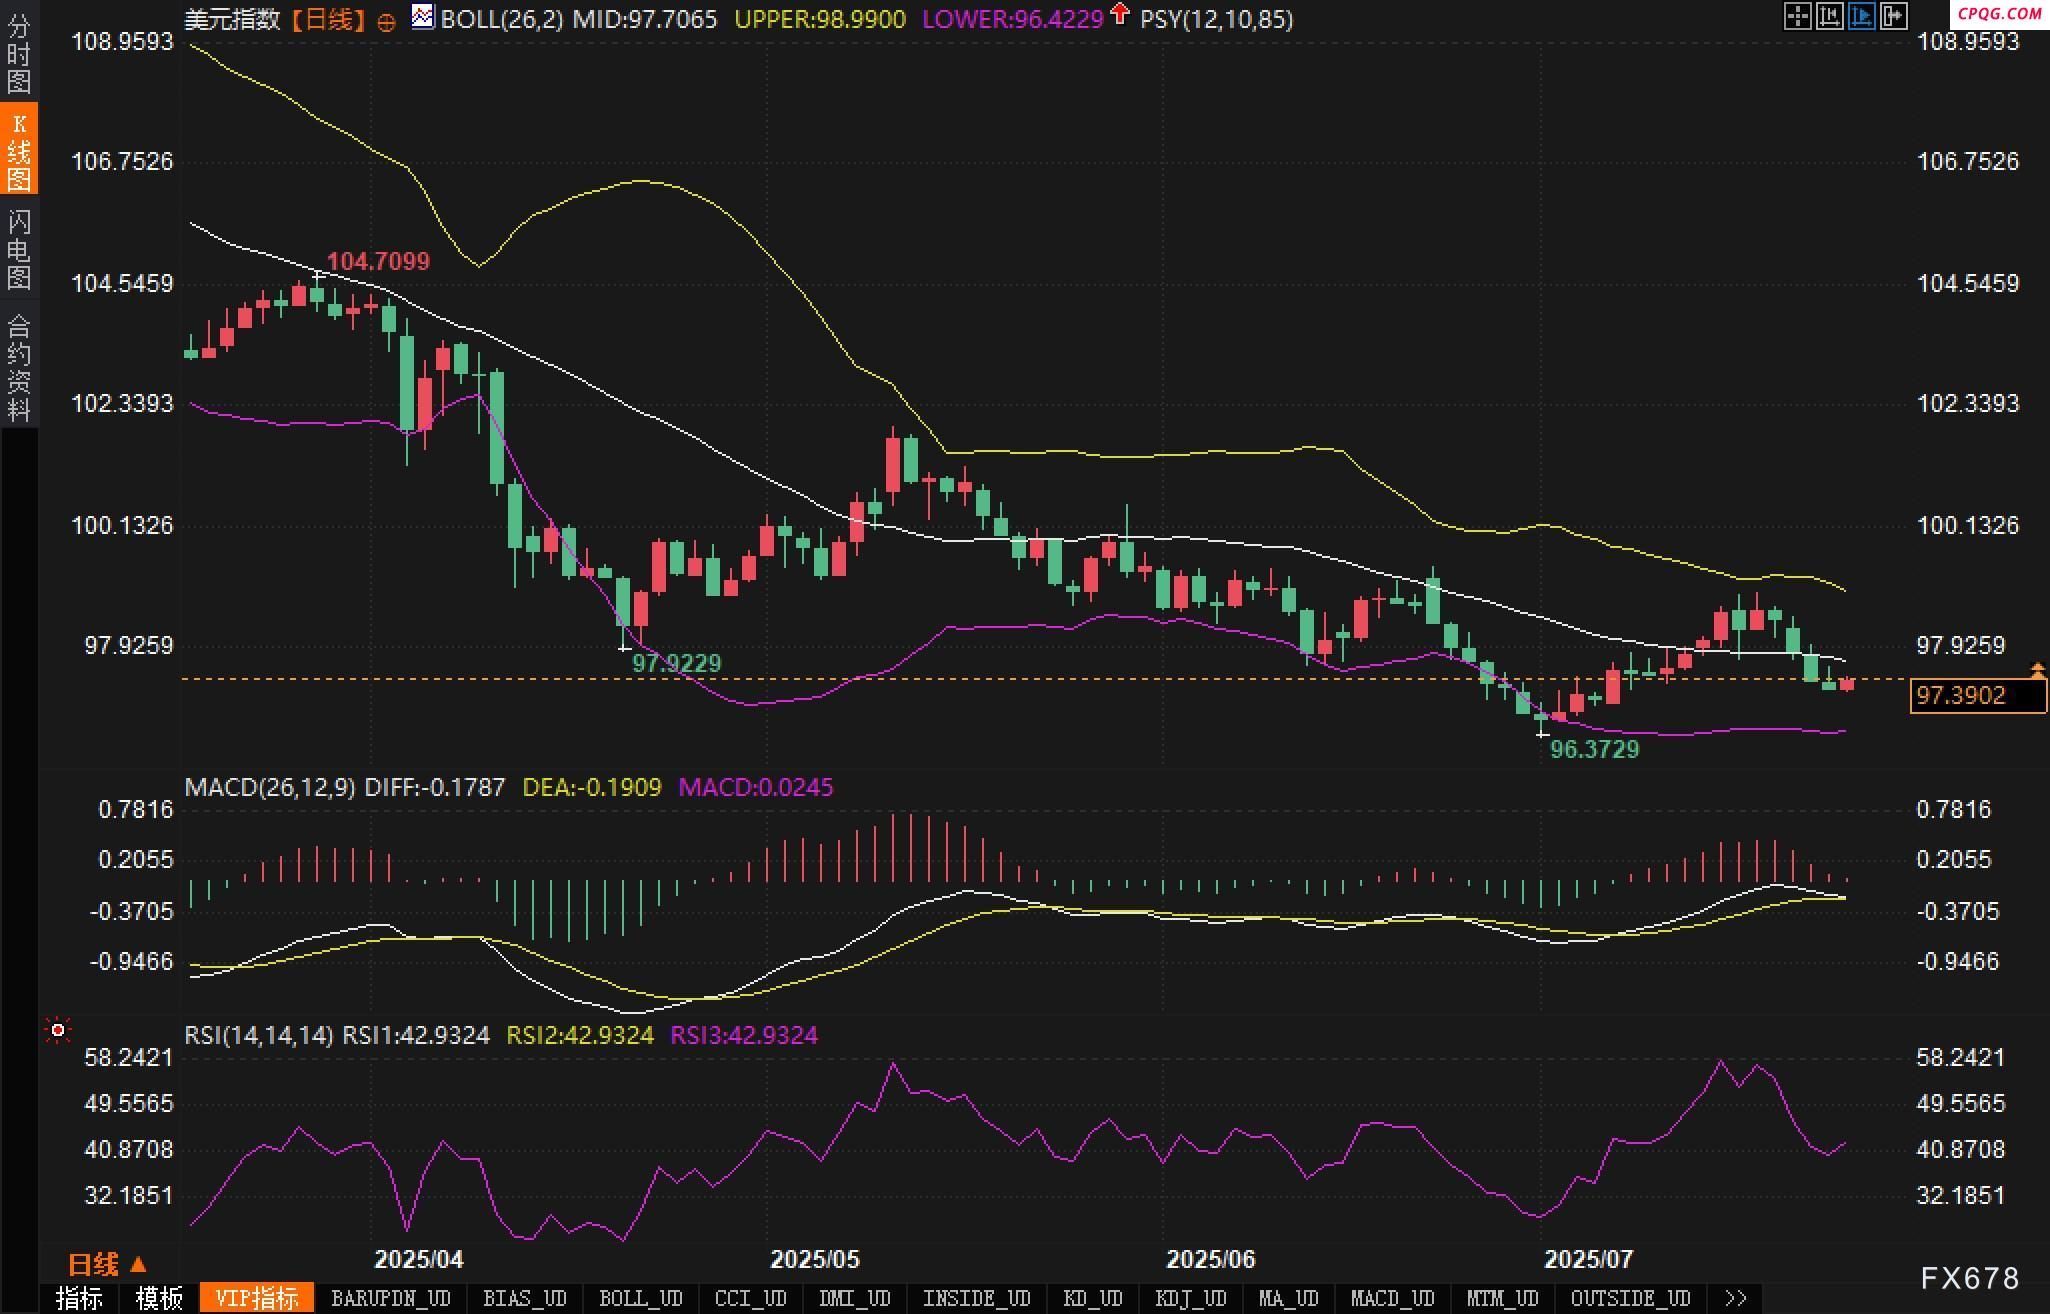Select the MACD_UD indicator button
Image resolution: width=2050 pixels, height=1314 pixels.
point(1392,1298)
